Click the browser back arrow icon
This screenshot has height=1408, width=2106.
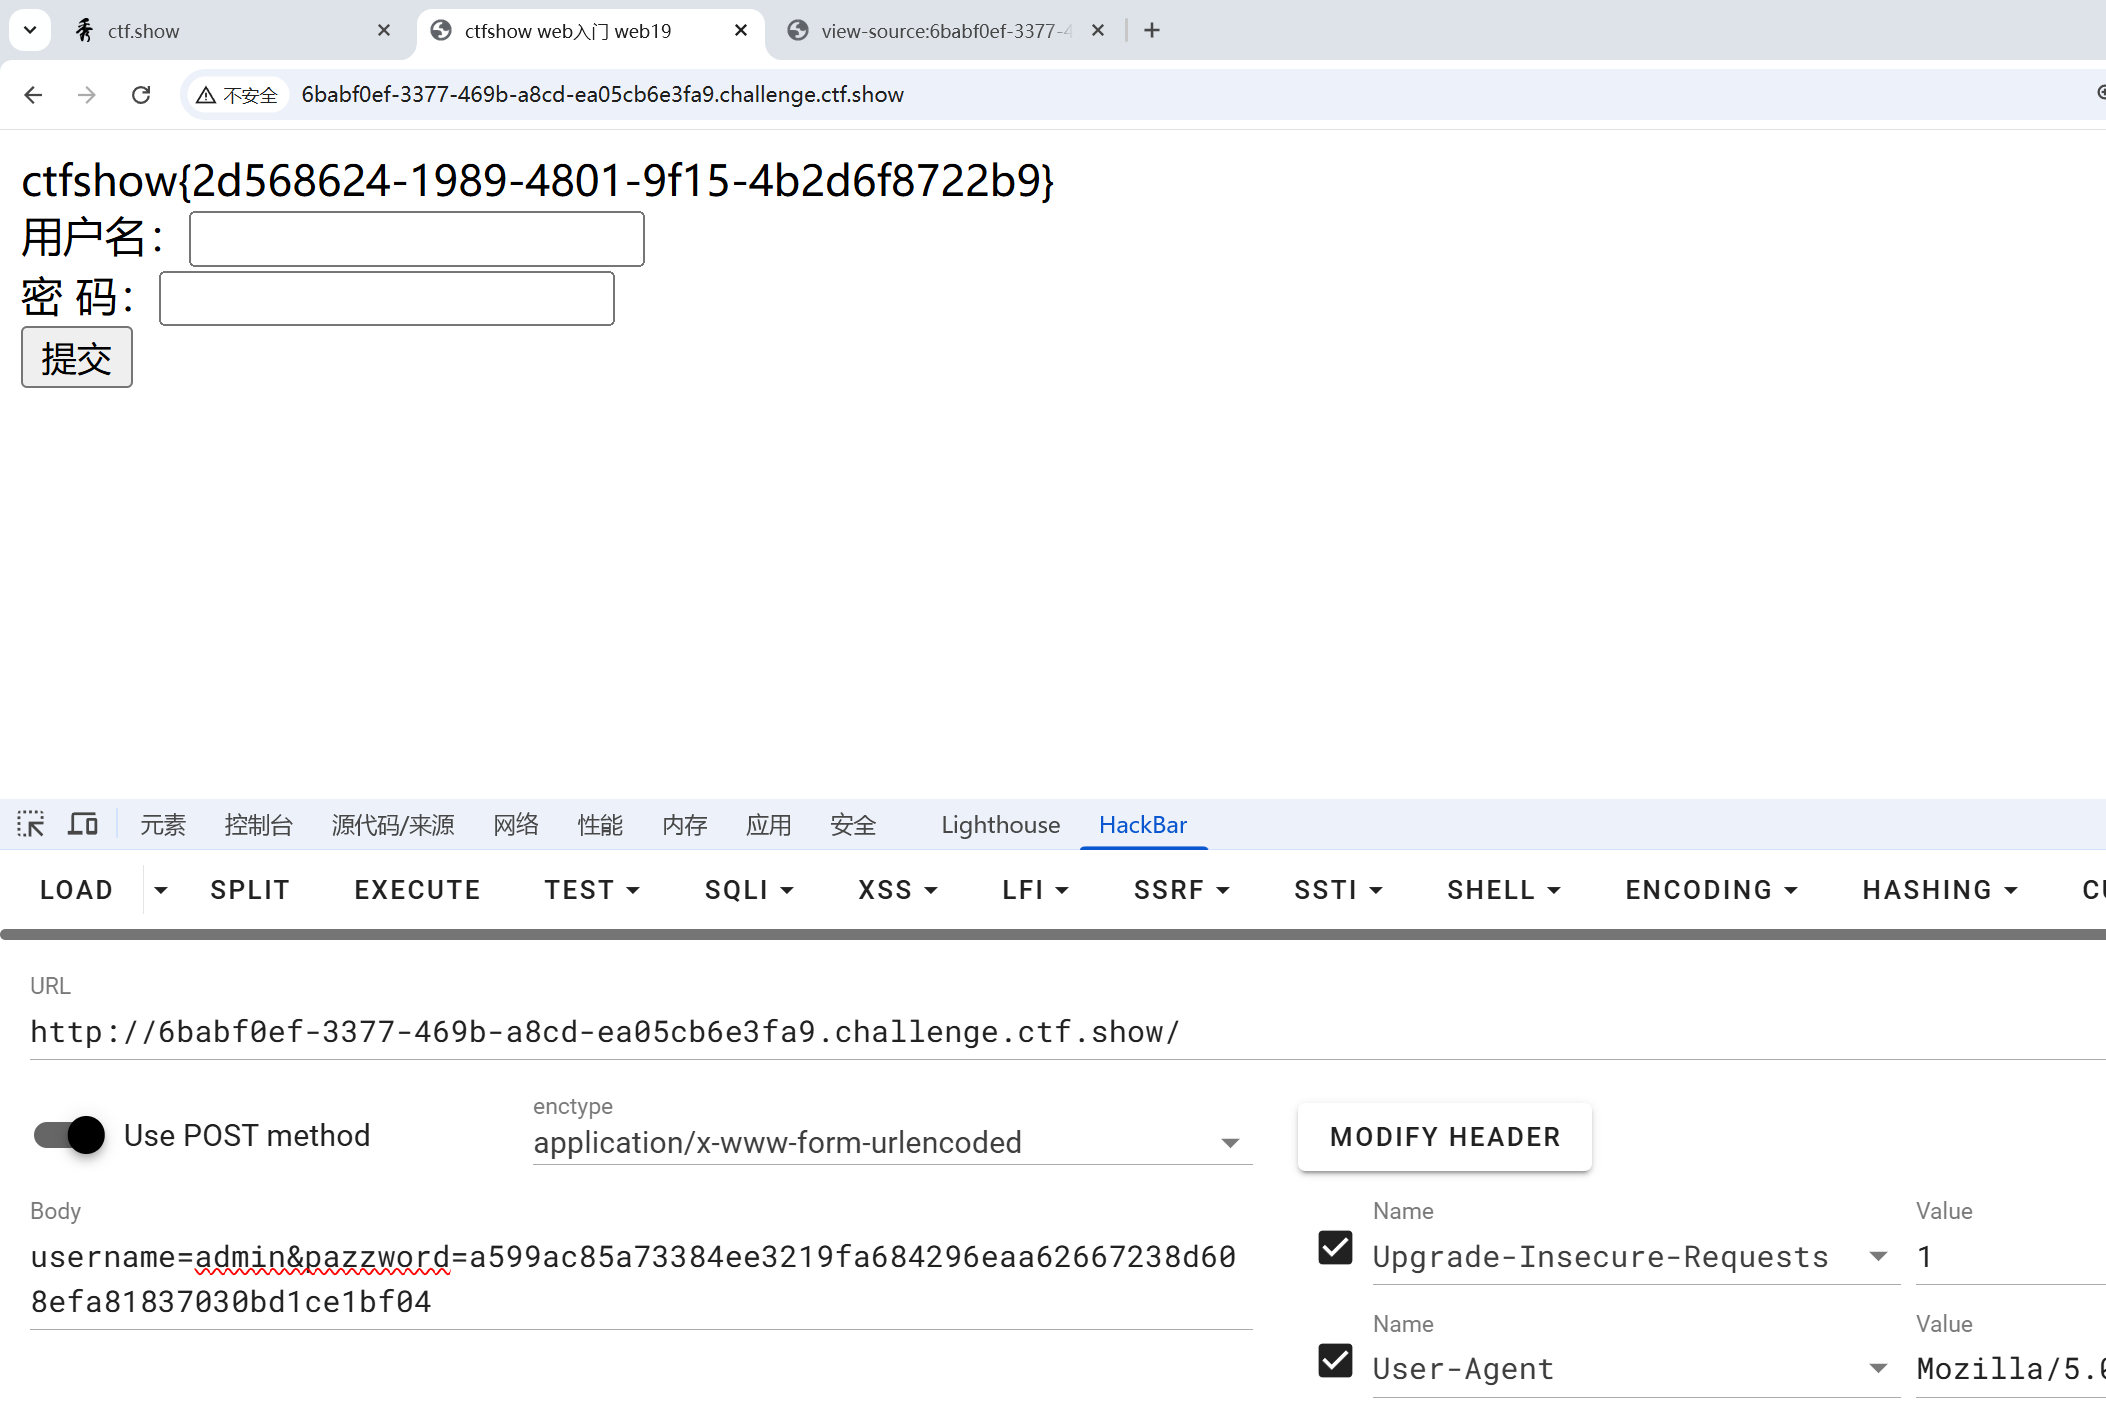click(33, 94)
